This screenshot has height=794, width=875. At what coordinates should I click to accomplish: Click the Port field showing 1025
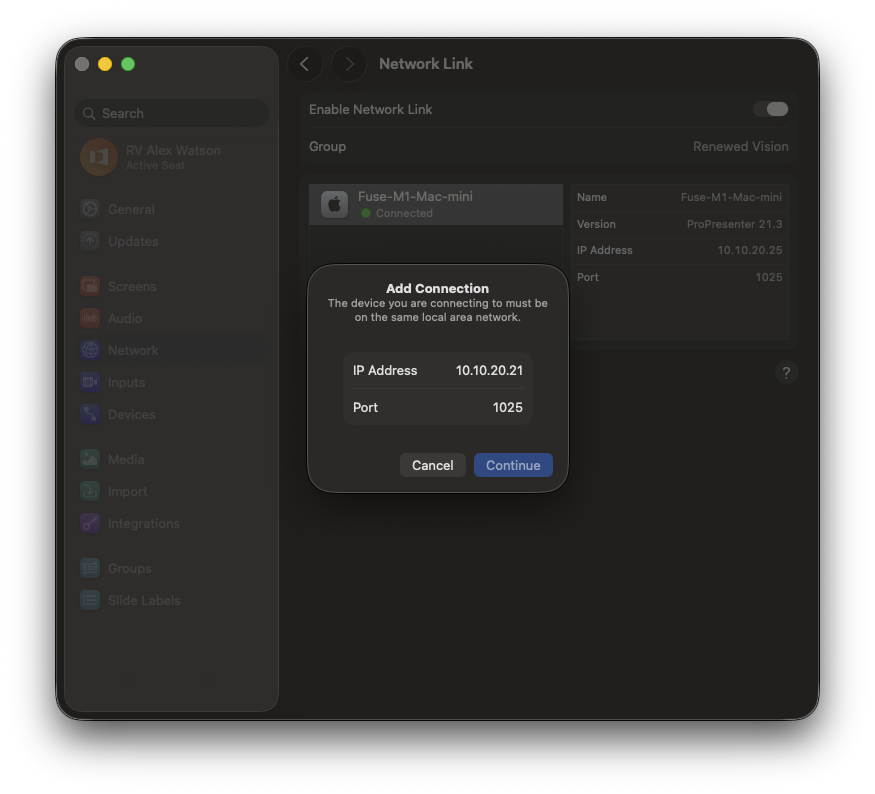507,408
